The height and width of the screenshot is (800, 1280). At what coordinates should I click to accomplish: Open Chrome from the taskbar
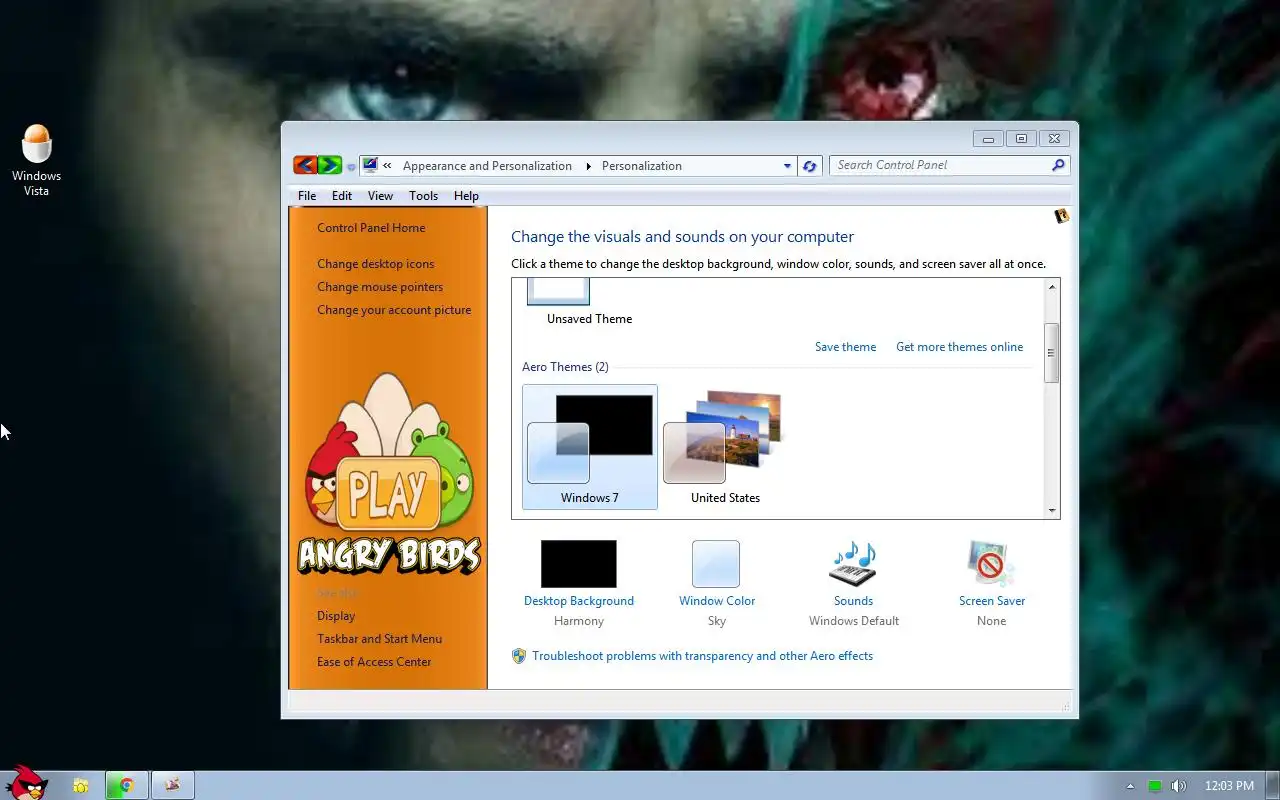click(127, 786)
